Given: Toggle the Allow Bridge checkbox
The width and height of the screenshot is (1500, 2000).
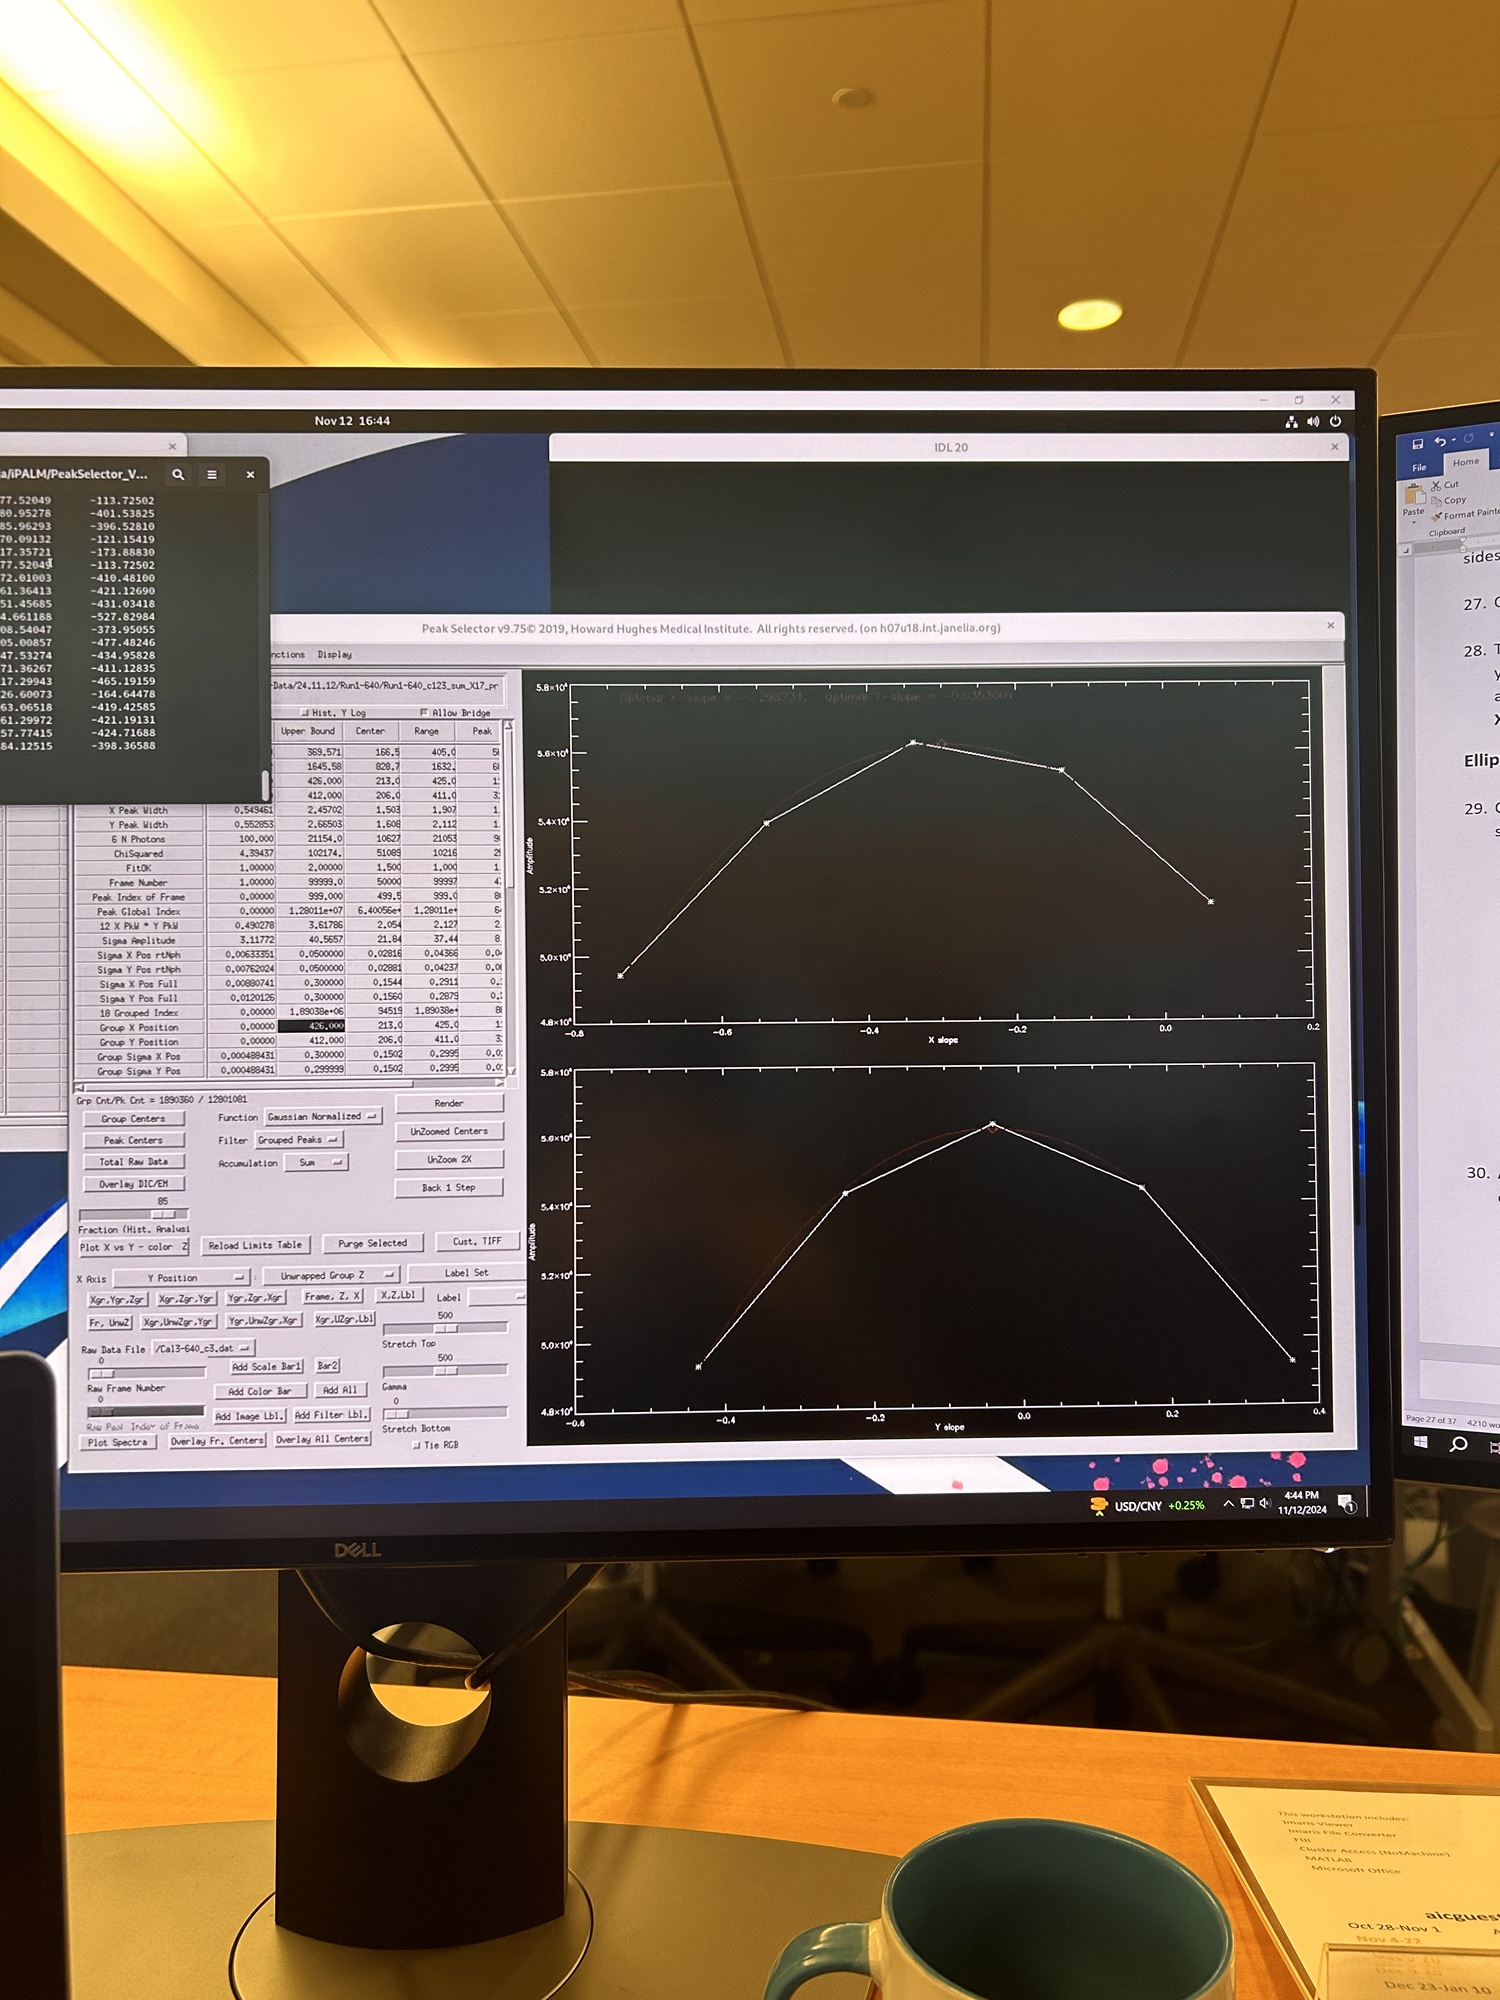Looking at the screenshot, I should (424, 713).
